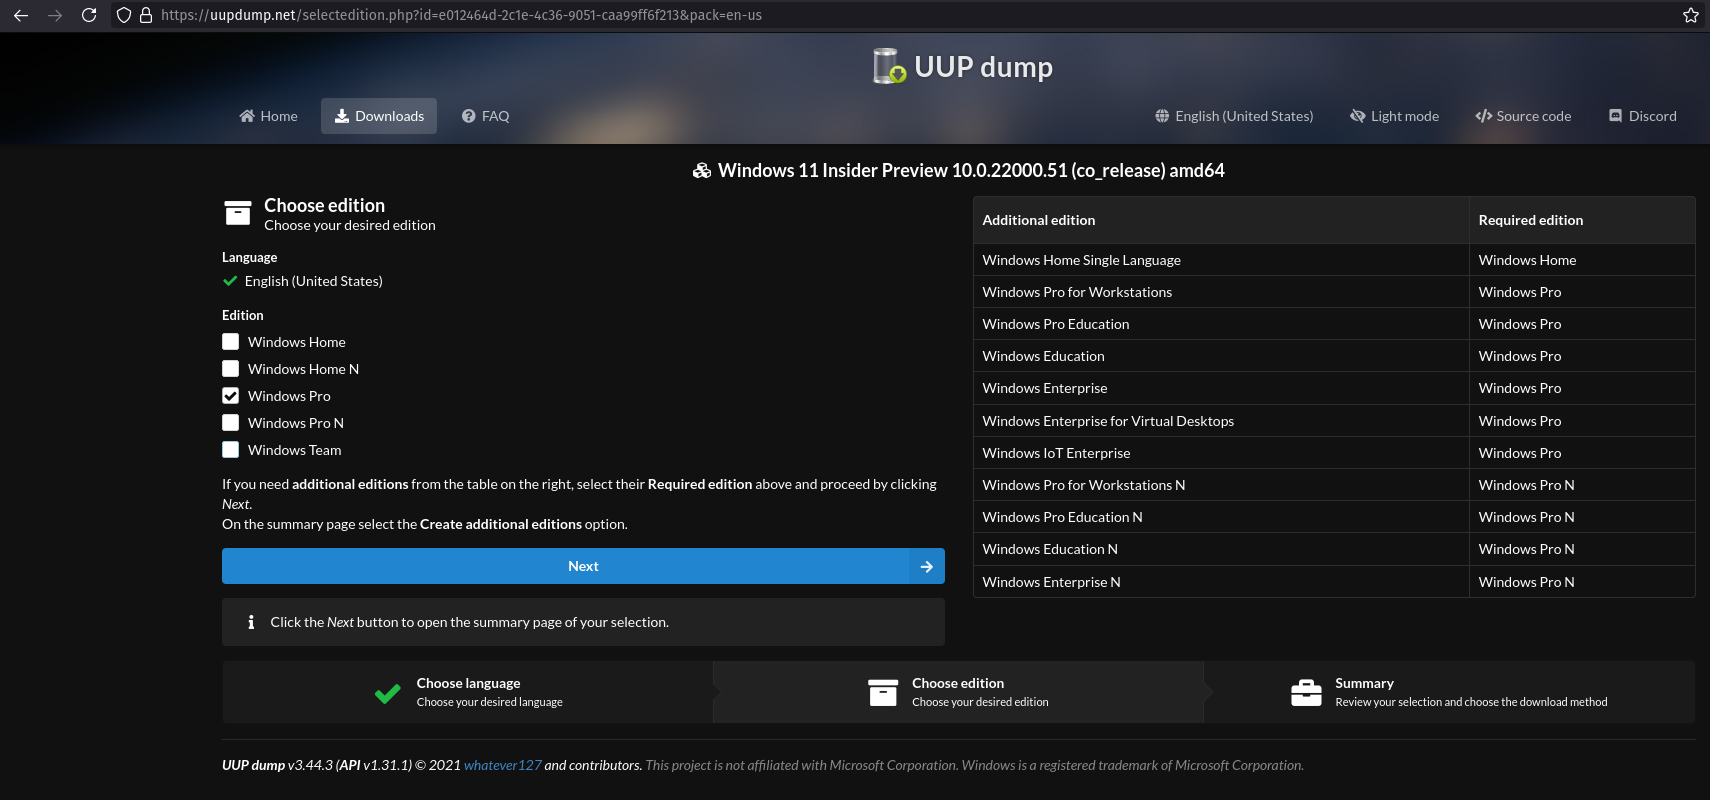
Task: Navigate to Home in the navbar
Action: tap(268, 116)
